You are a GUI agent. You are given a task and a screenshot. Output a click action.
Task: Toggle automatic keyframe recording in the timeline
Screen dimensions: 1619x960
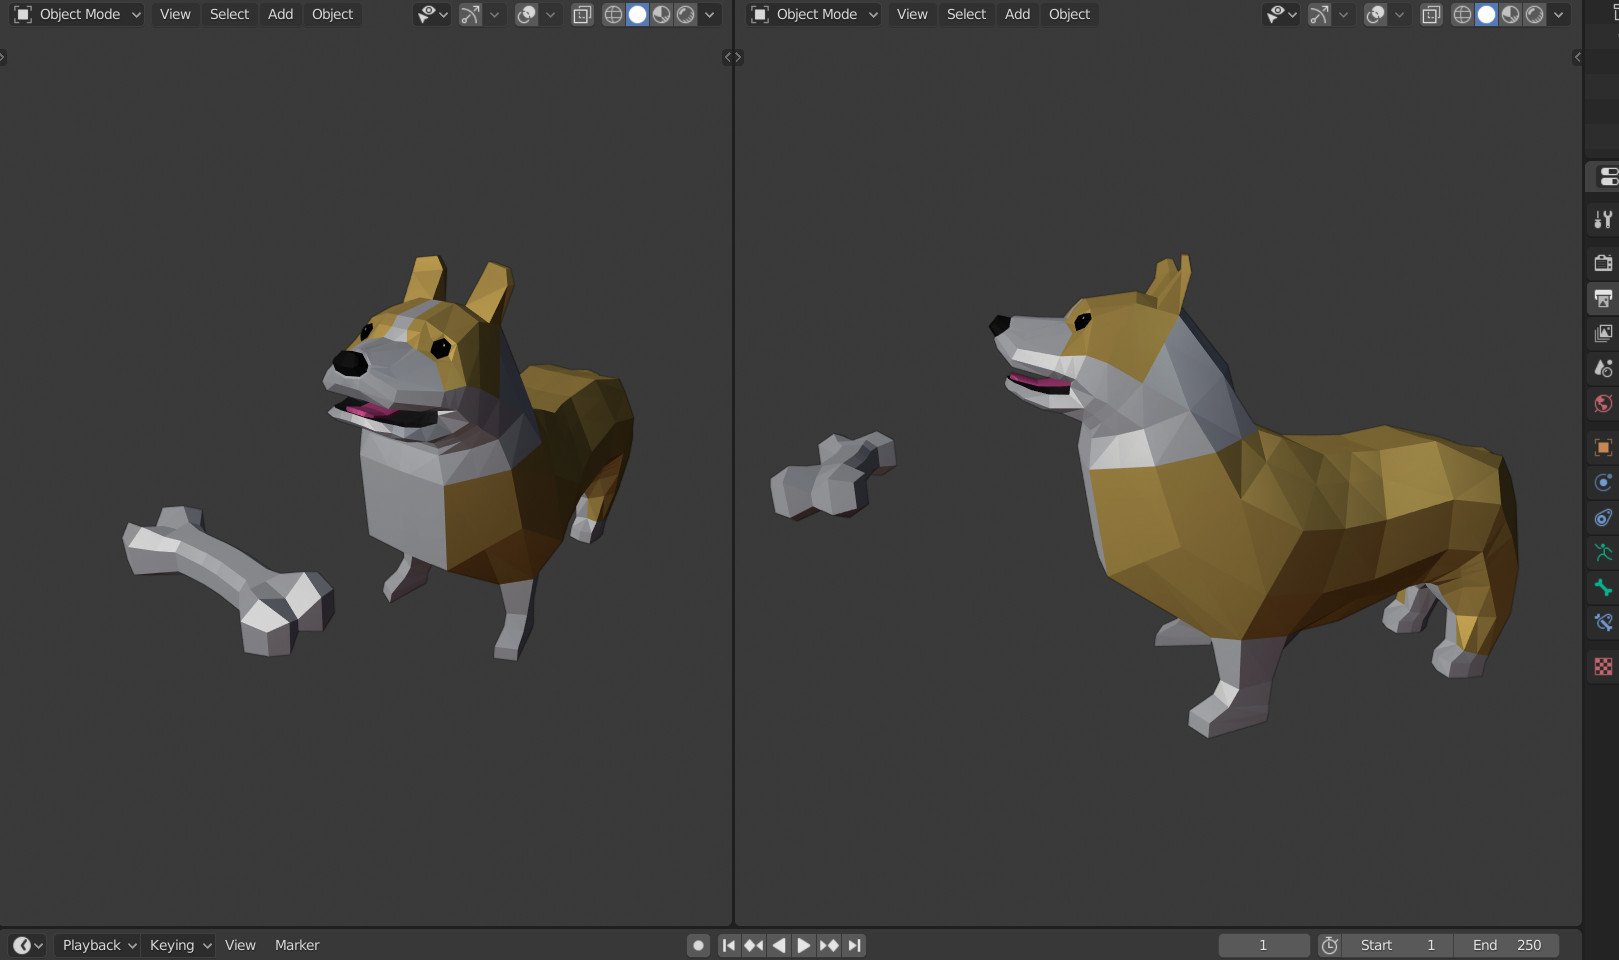tap(697, 945)
